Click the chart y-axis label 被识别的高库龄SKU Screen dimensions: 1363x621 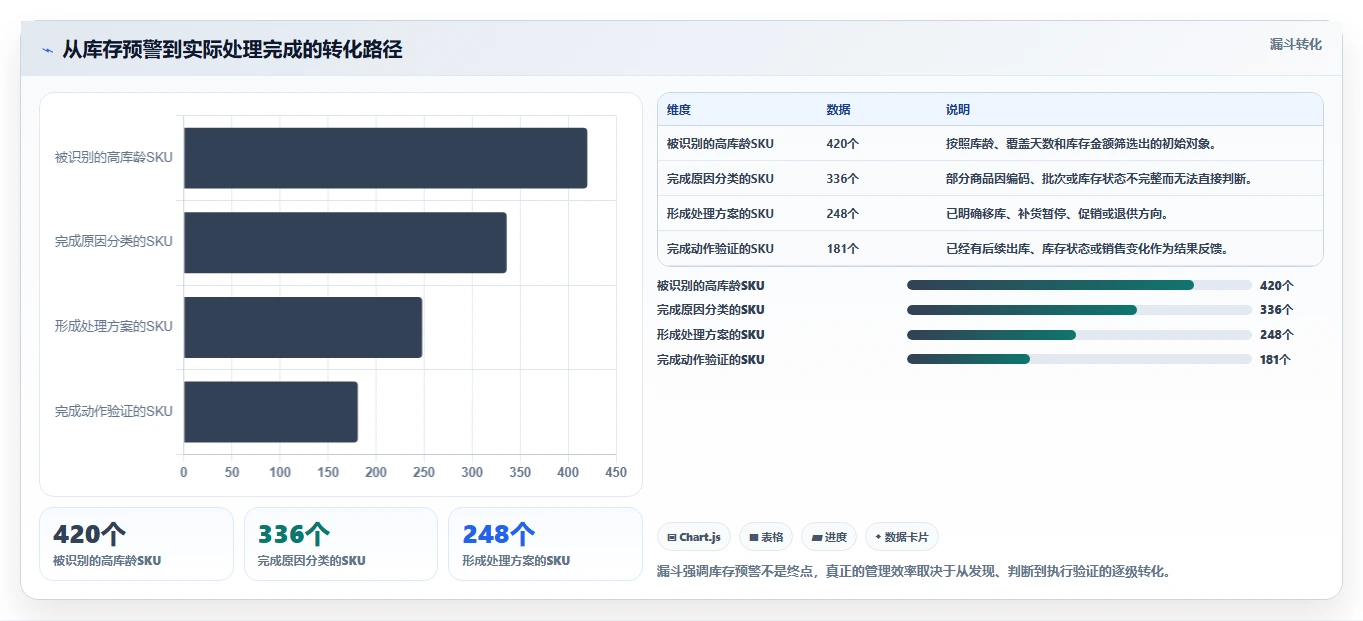114,157
